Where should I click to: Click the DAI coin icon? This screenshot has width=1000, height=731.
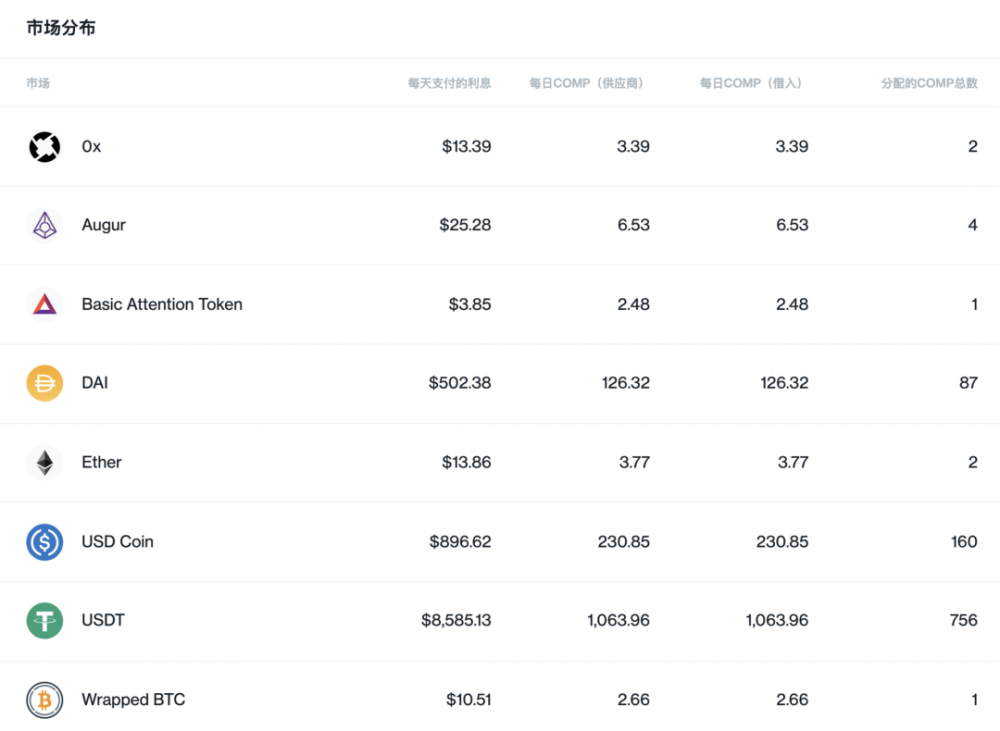44,383
